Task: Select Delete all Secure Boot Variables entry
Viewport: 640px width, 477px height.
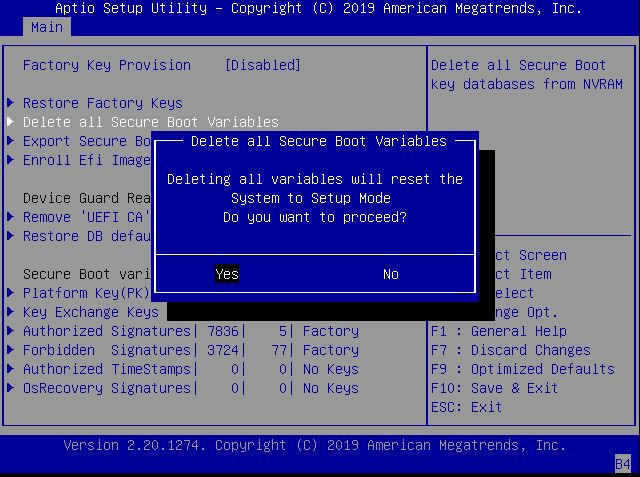Action: [151, 122]
